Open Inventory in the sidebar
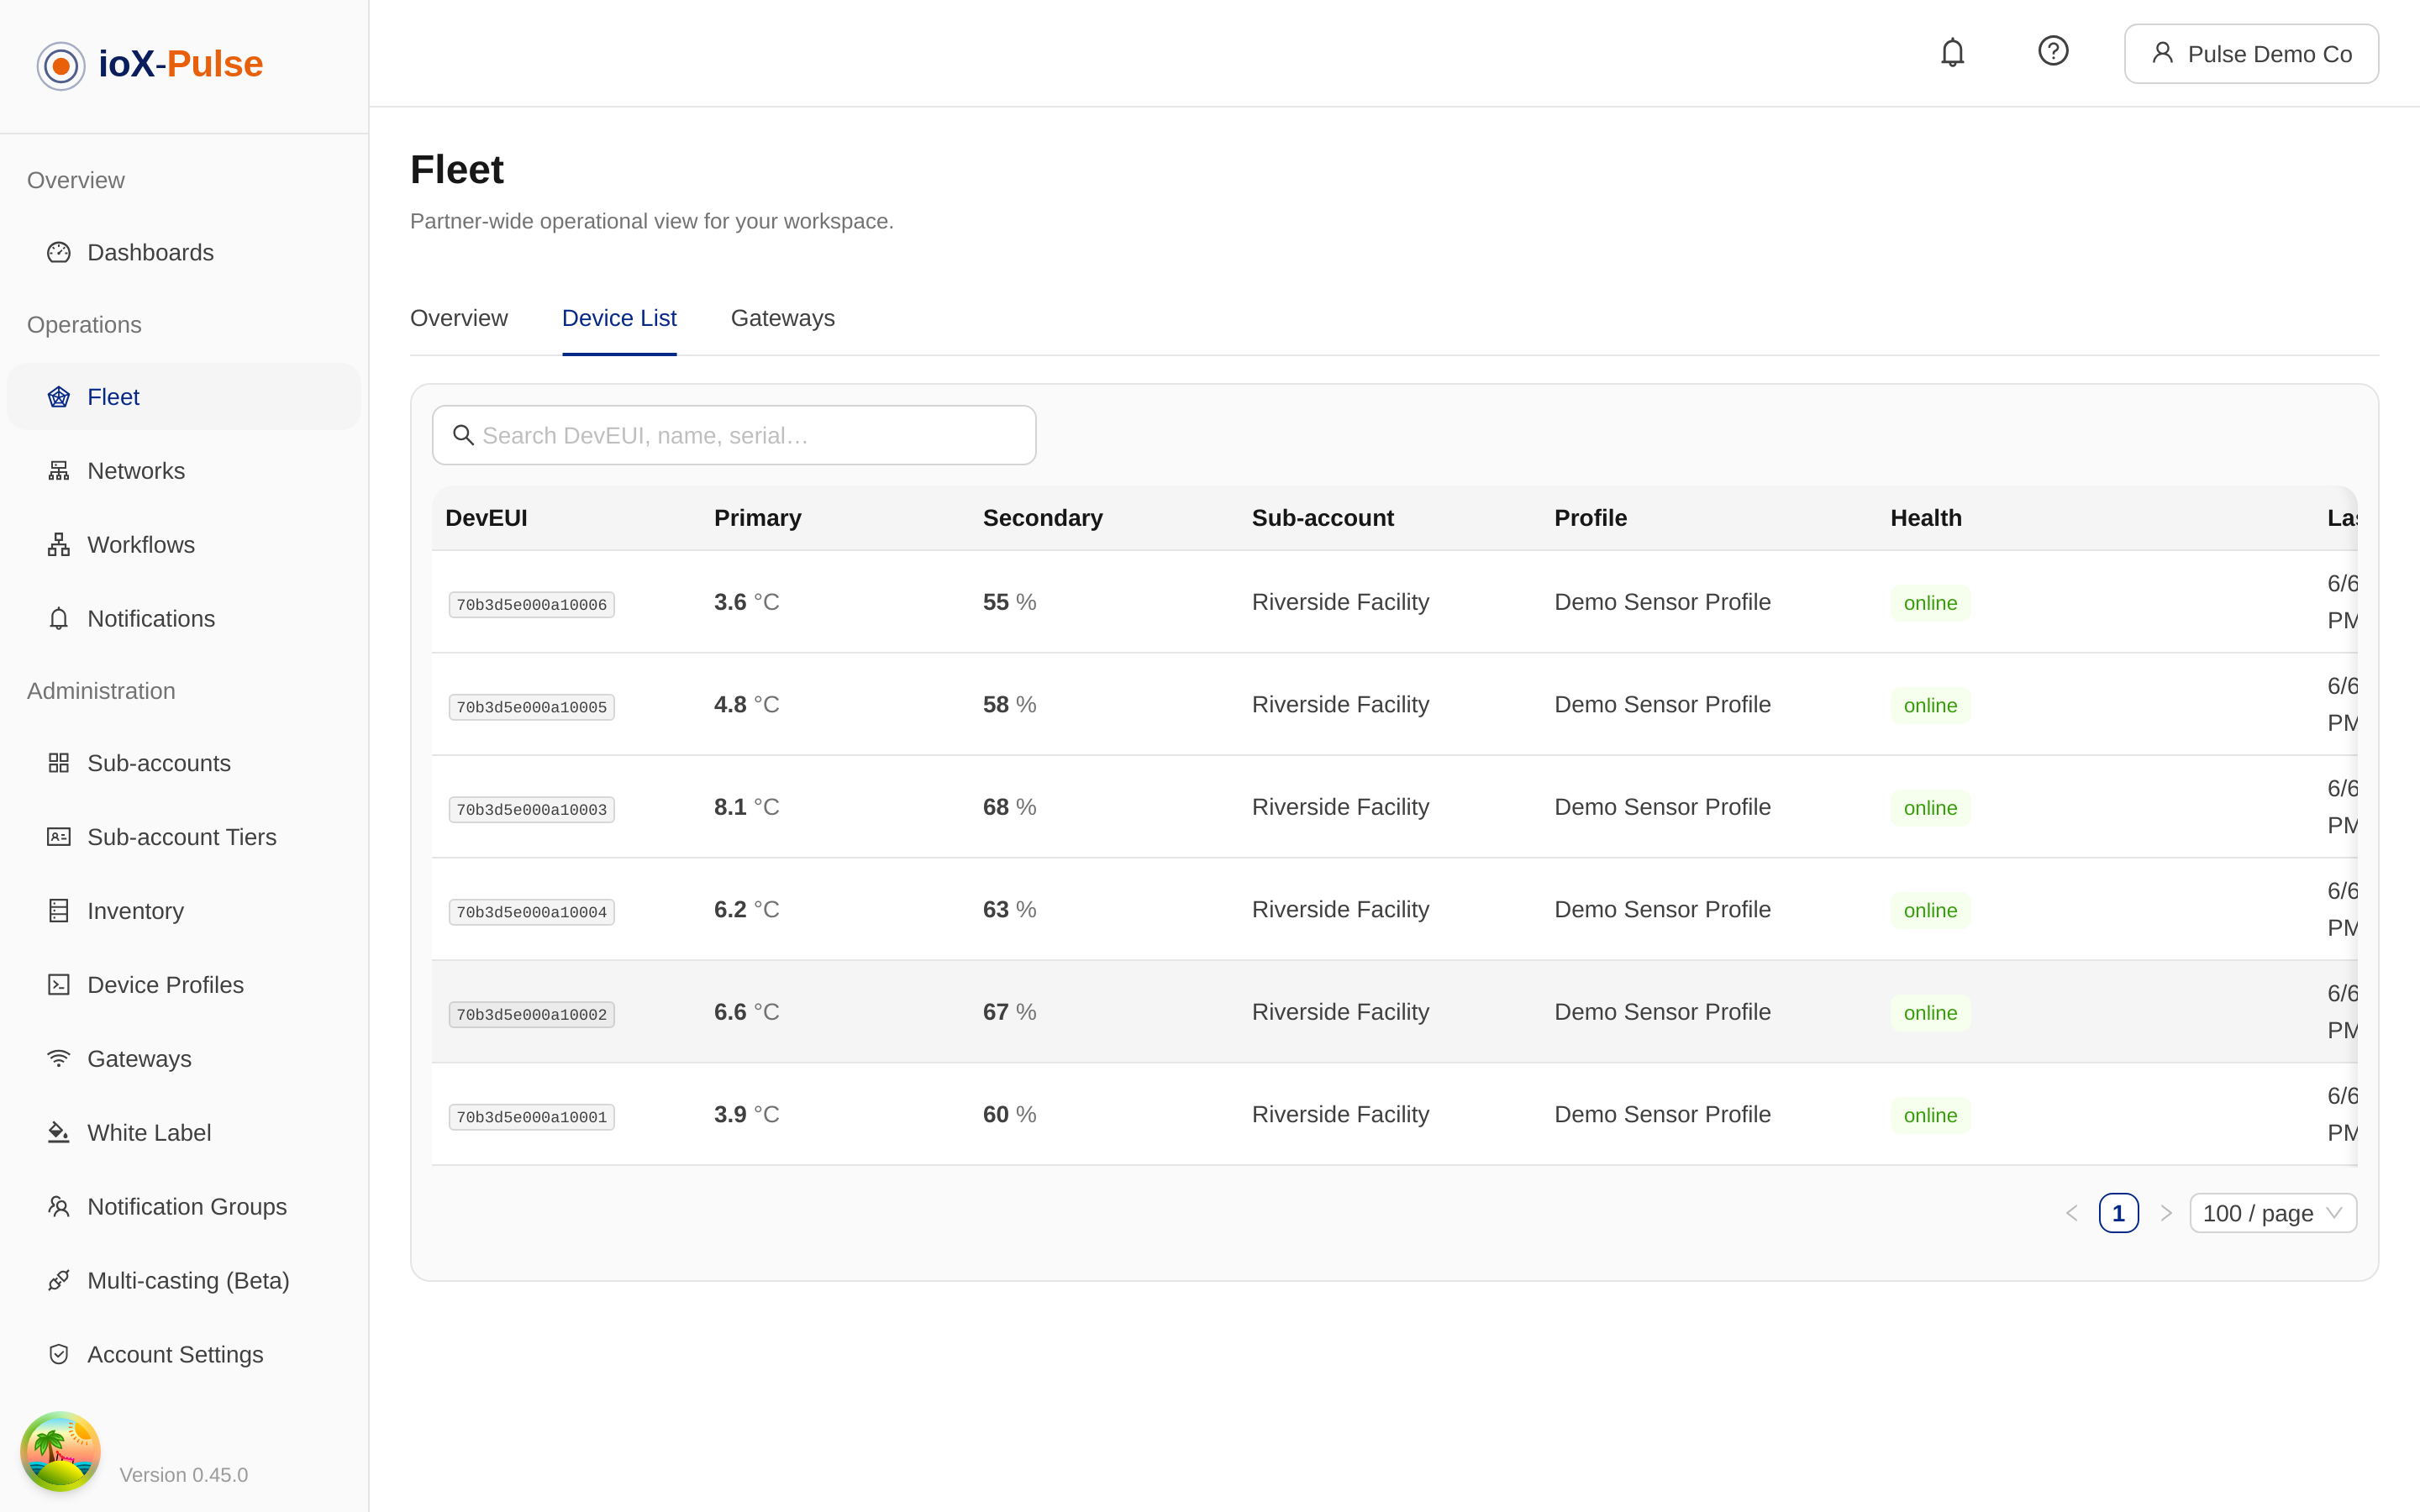Screen dimensions: 2420x1512 tap(184, 911)
